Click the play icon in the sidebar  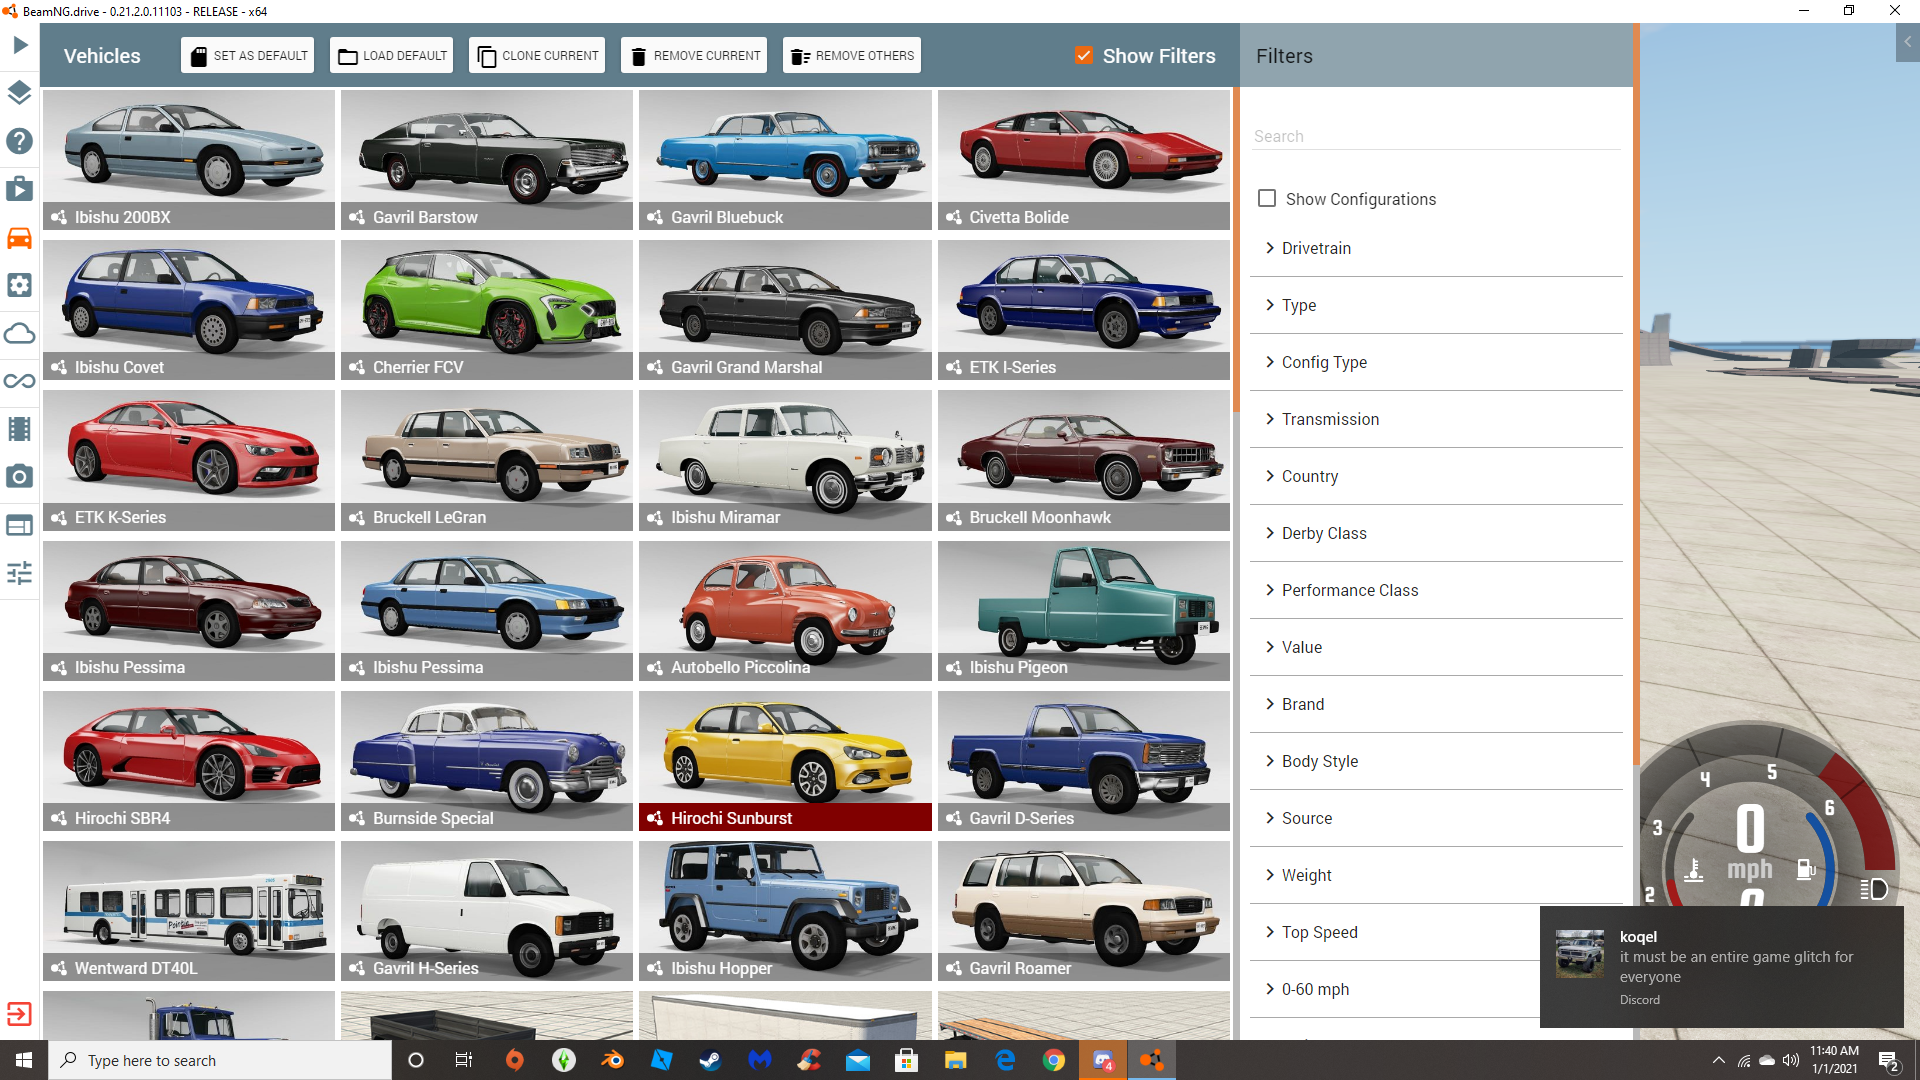[20, 45]
